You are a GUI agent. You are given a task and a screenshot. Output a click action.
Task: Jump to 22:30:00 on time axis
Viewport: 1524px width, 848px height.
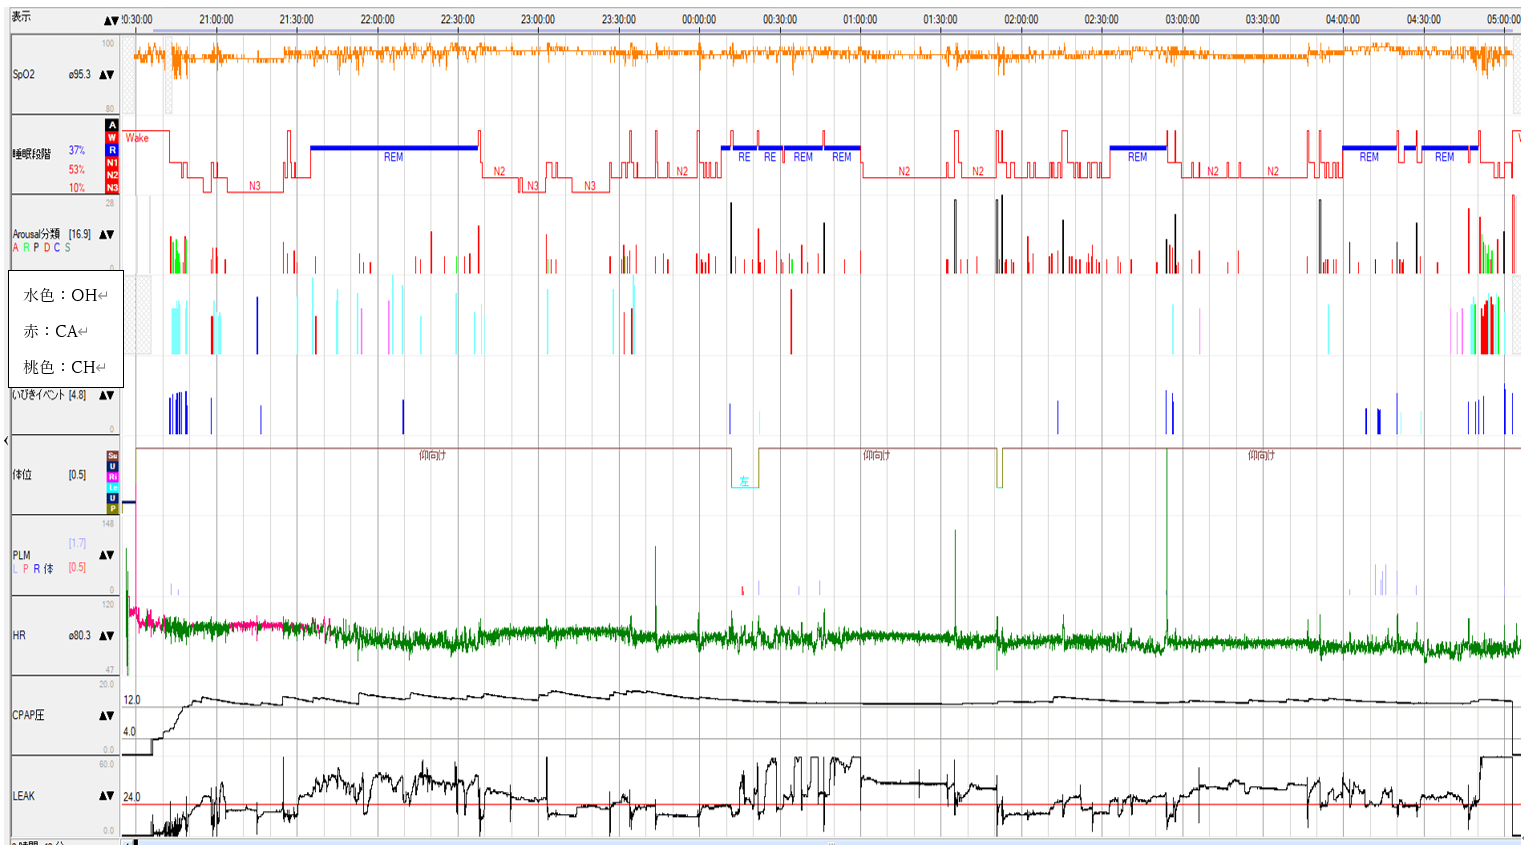457,20
